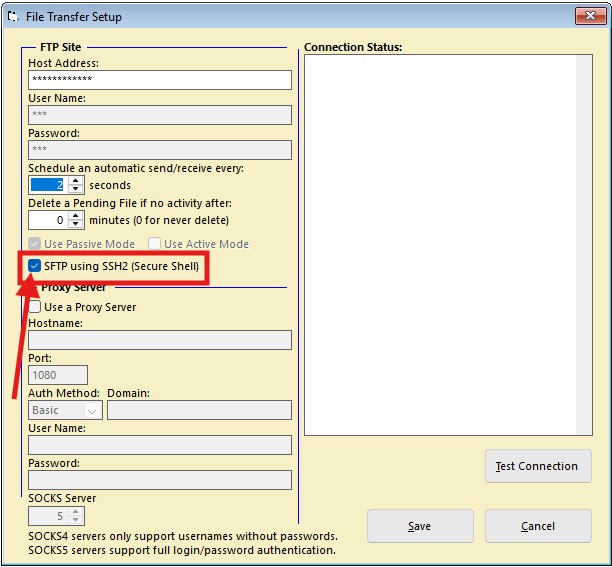This screenshot has height=567, width=612.
Task: Click the SOCKS Server value field showing 5
Action: [48, 516]
